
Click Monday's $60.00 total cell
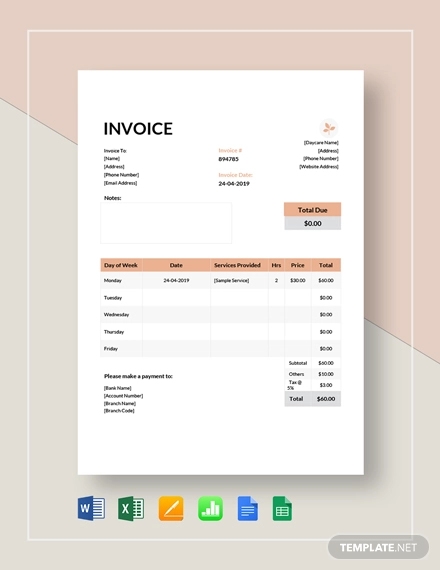326,281
